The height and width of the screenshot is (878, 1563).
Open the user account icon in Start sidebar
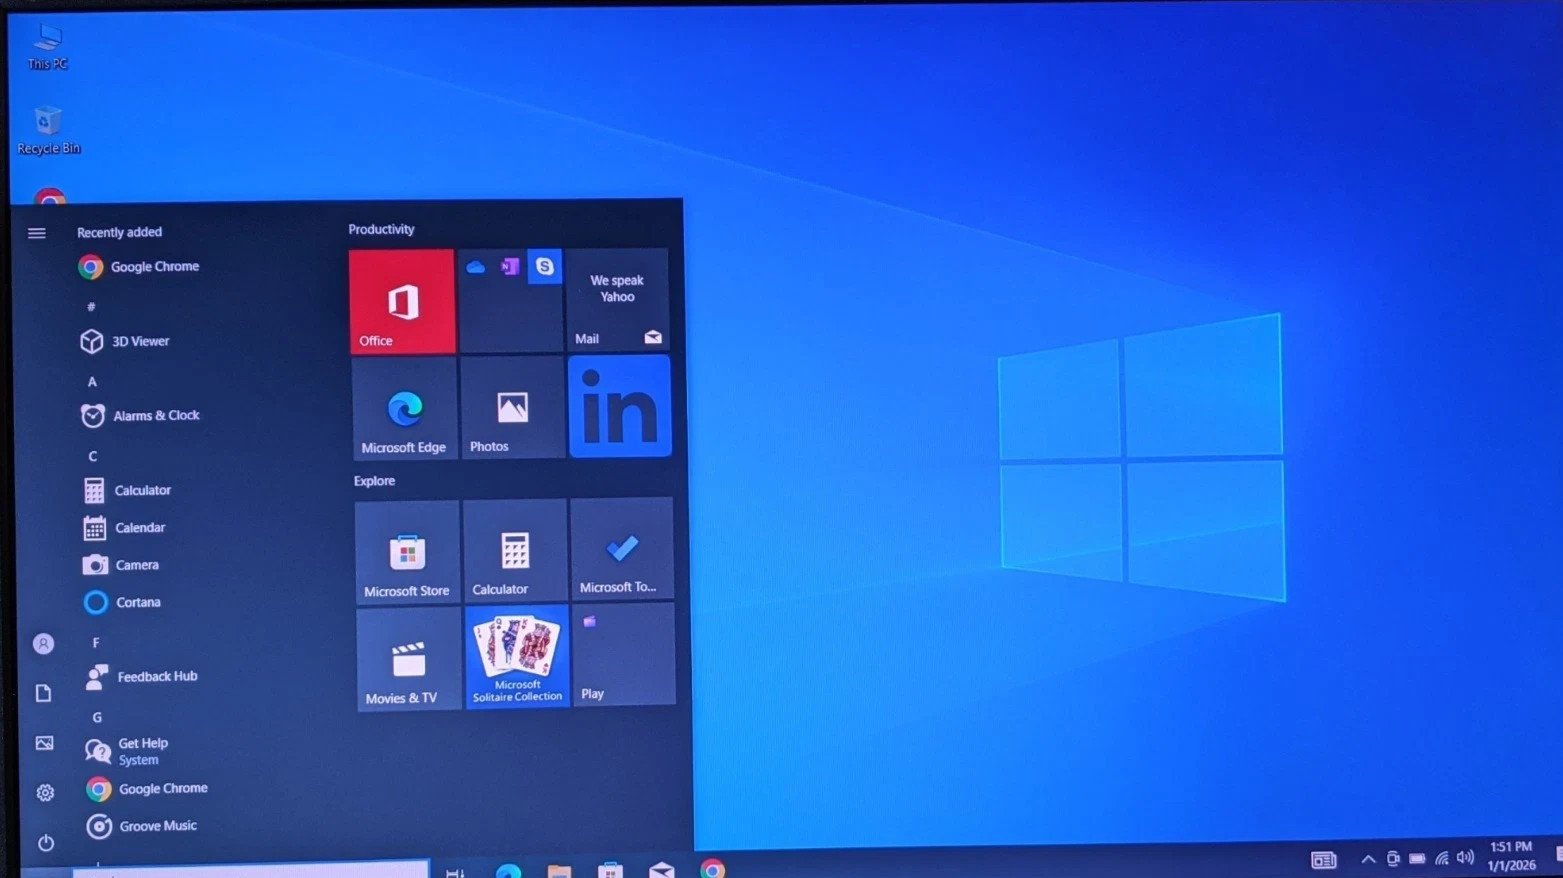[43, 644]
